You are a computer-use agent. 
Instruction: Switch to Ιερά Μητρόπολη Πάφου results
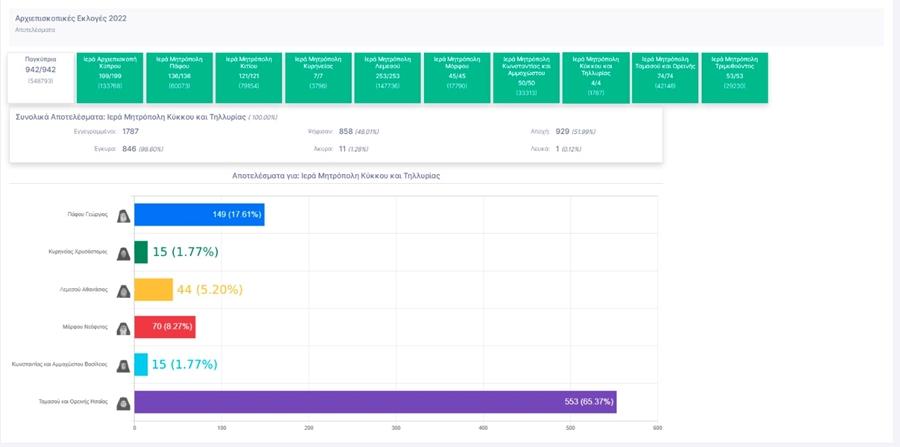coord(180,77)
